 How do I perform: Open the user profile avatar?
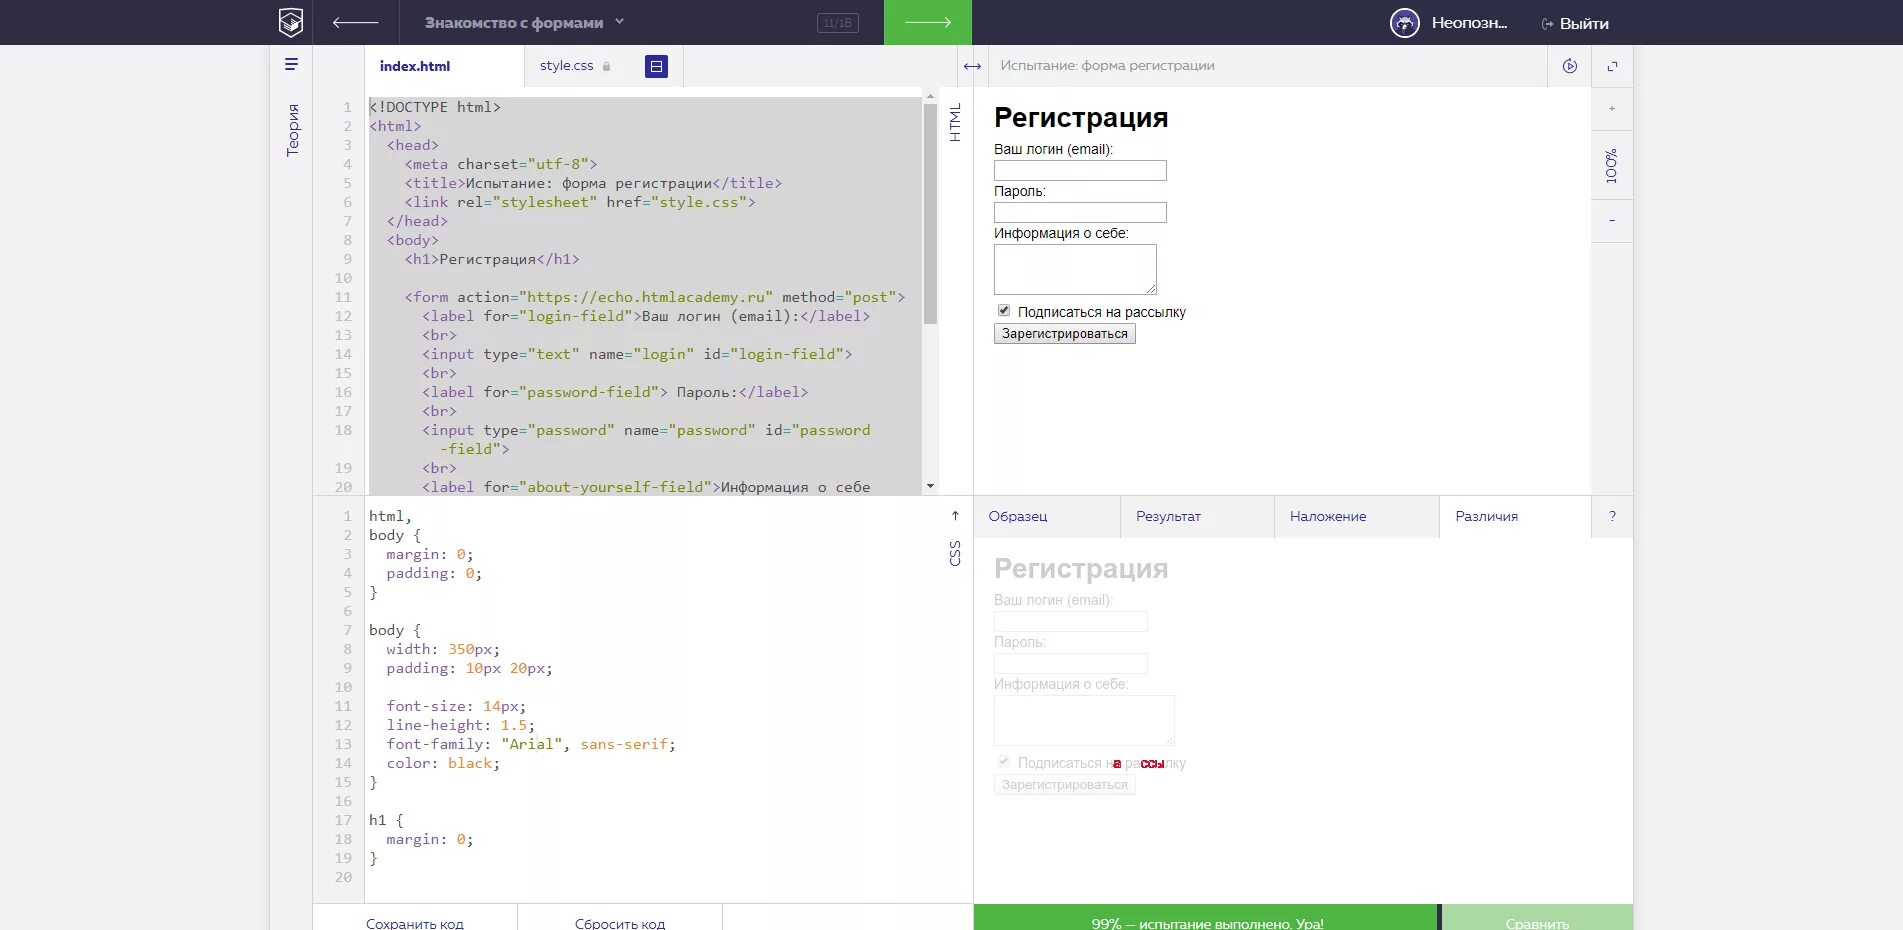[1405, 23]
